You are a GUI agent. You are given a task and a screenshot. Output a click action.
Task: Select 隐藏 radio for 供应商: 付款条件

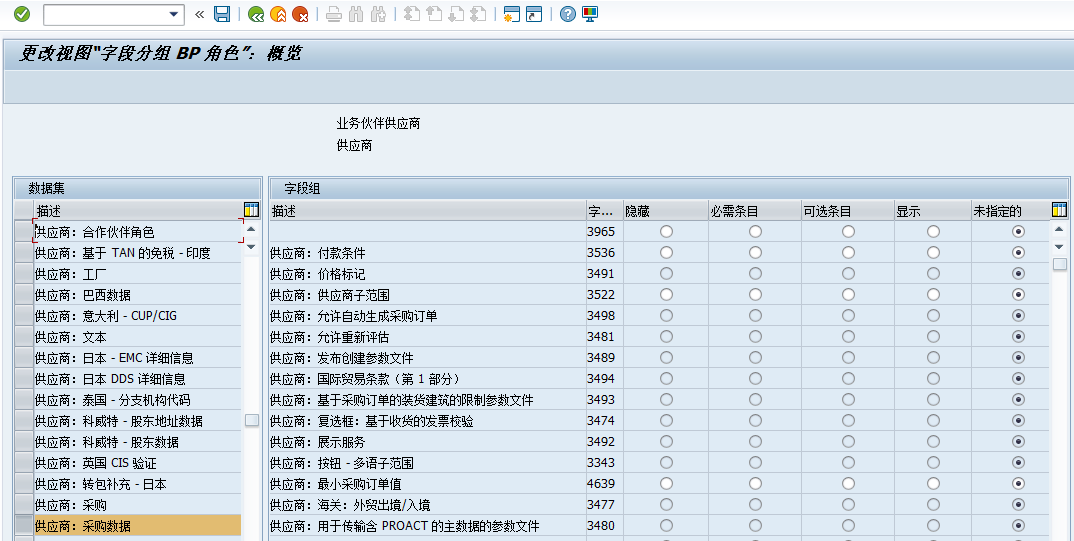point(666,253)
